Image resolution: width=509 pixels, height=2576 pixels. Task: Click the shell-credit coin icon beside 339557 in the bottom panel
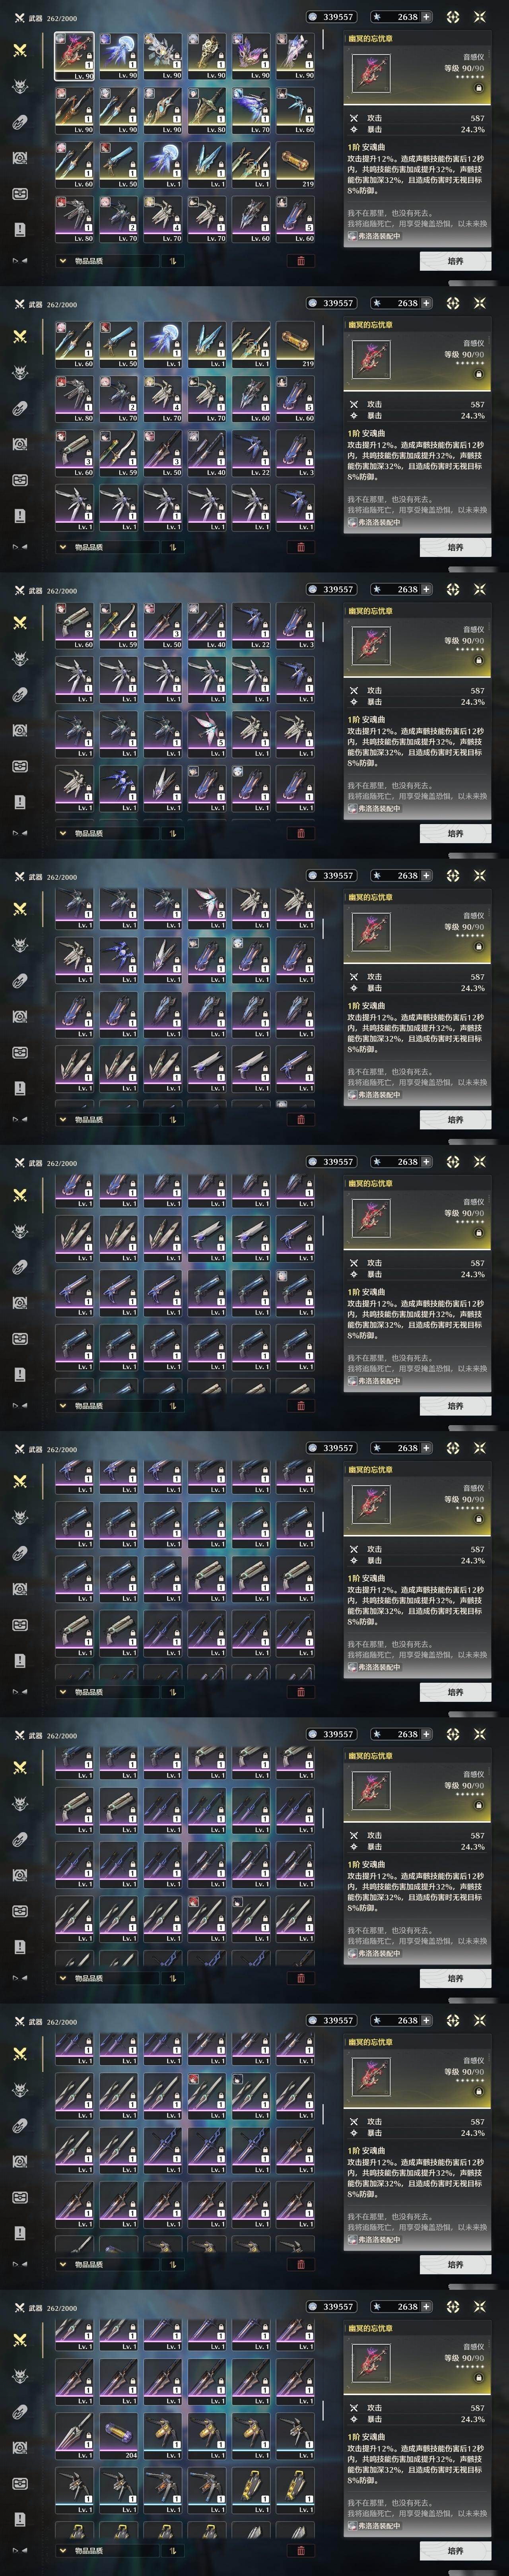[313, 2307]
